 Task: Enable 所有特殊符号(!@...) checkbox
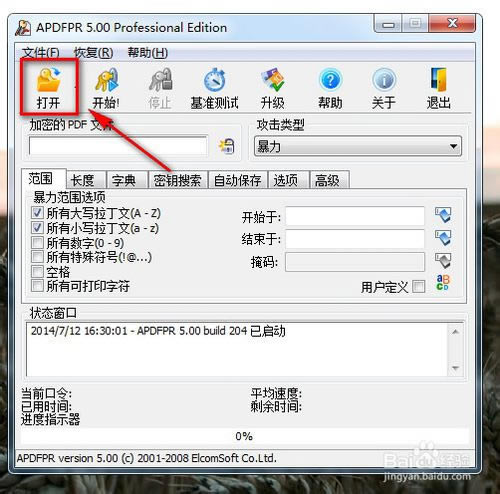click(37, 257)
